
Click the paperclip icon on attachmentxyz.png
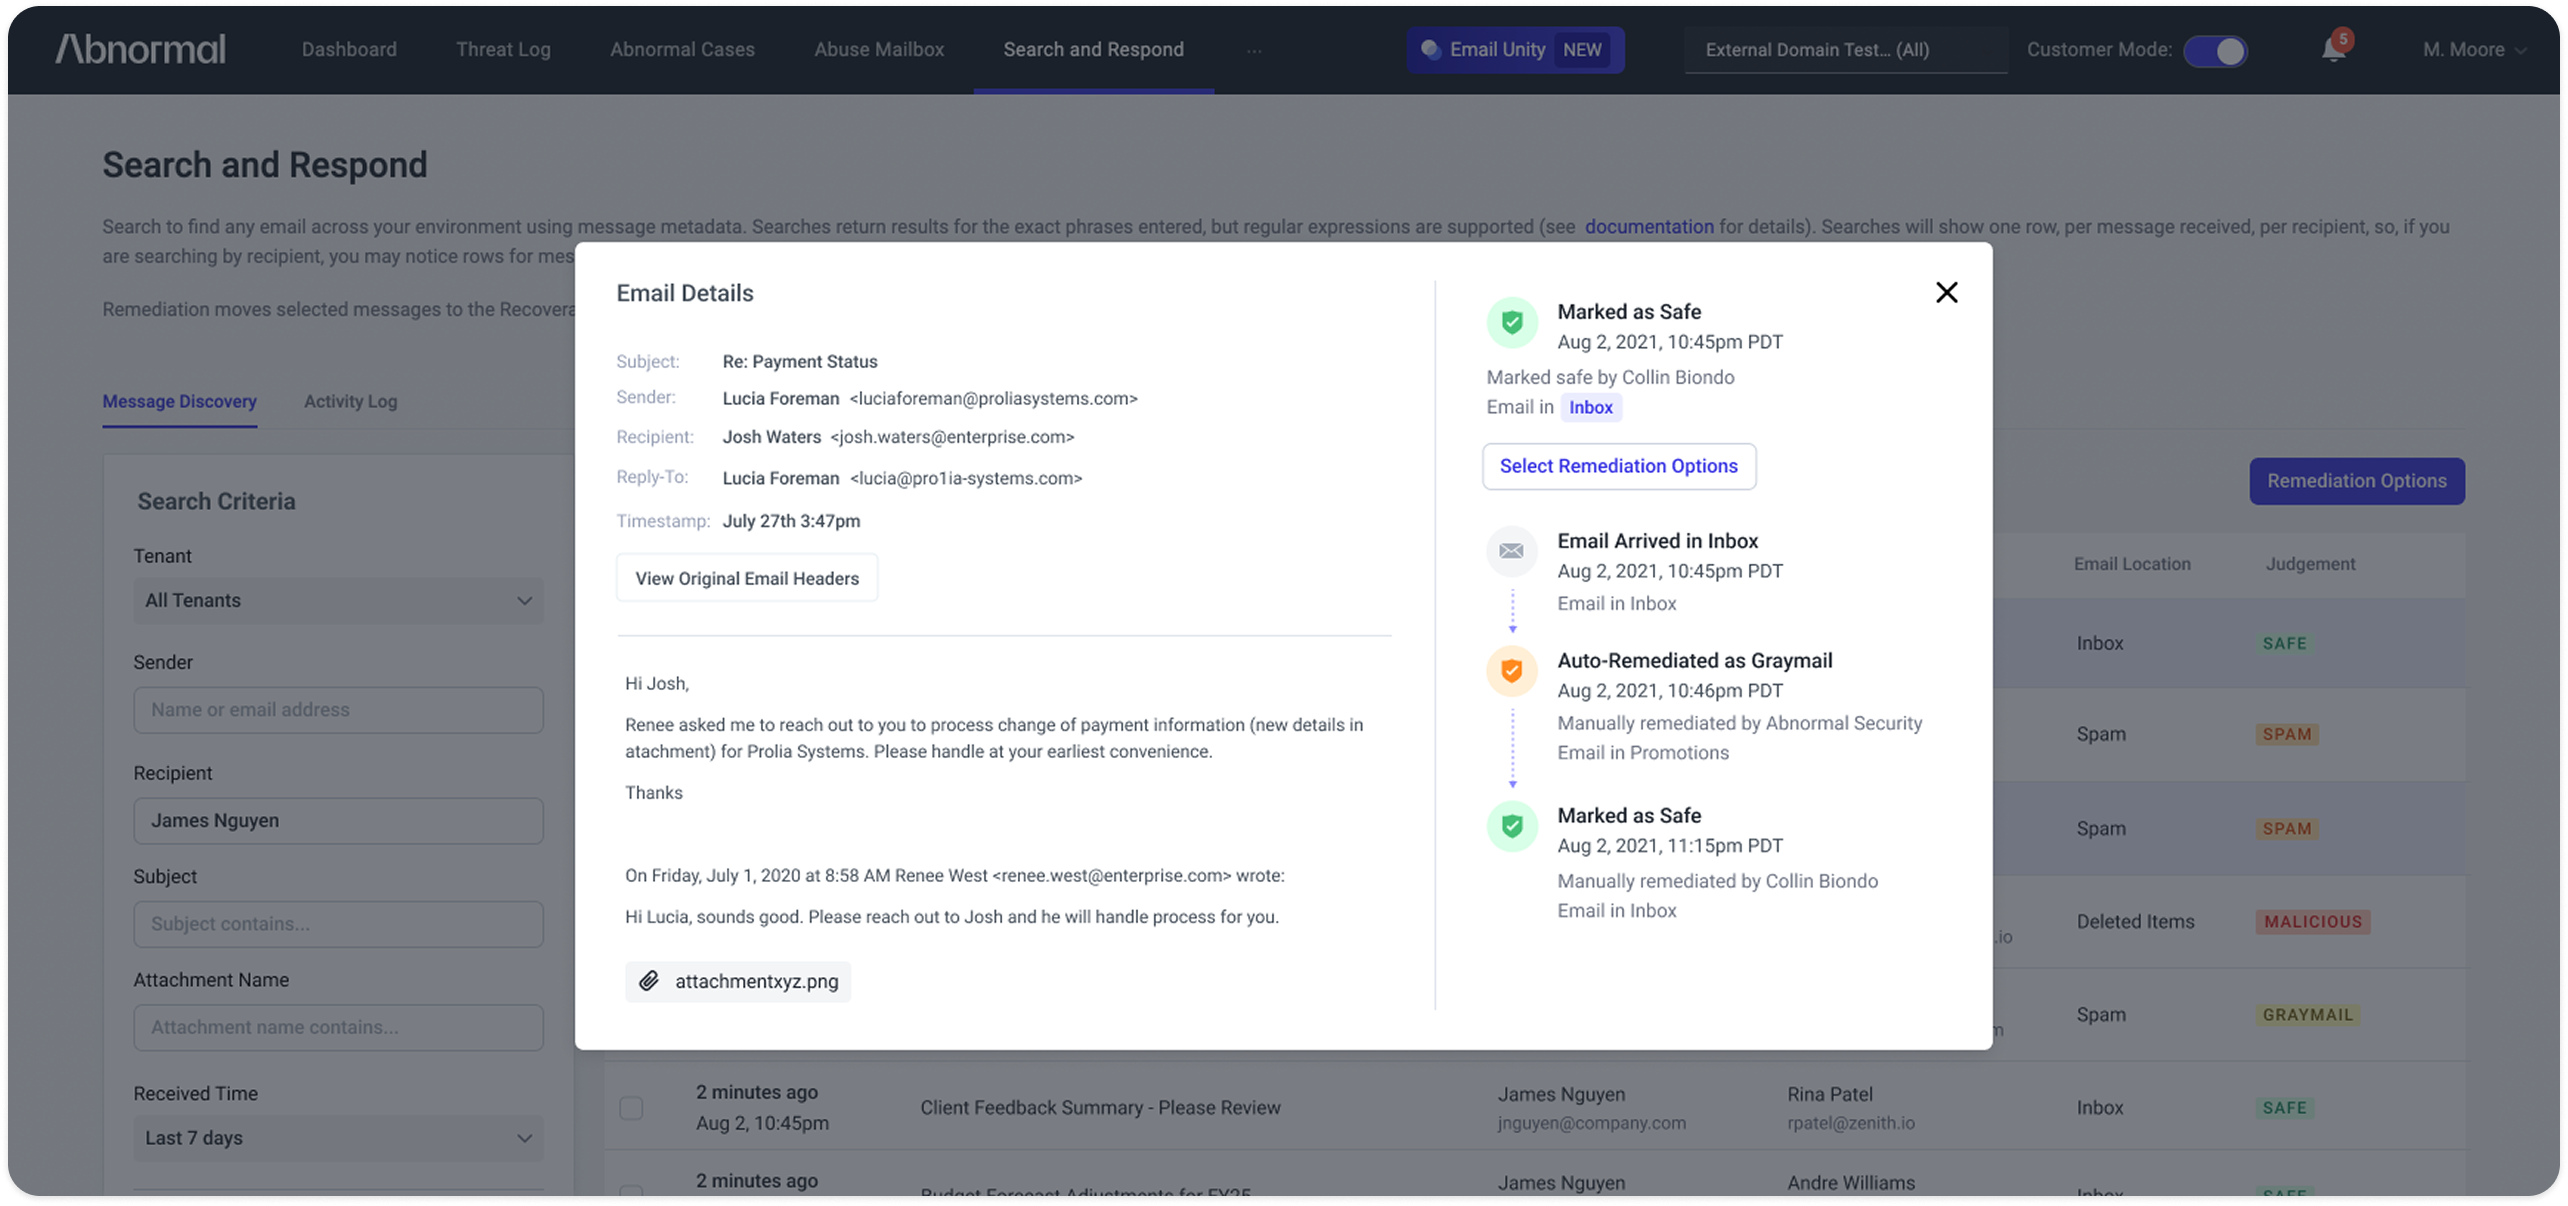(649, 981)
